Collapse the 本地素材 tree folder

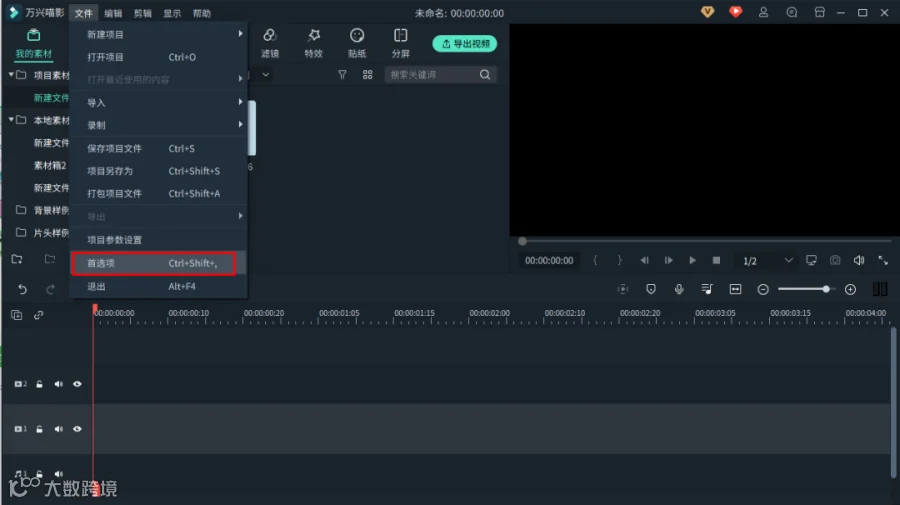coord(11,120)
